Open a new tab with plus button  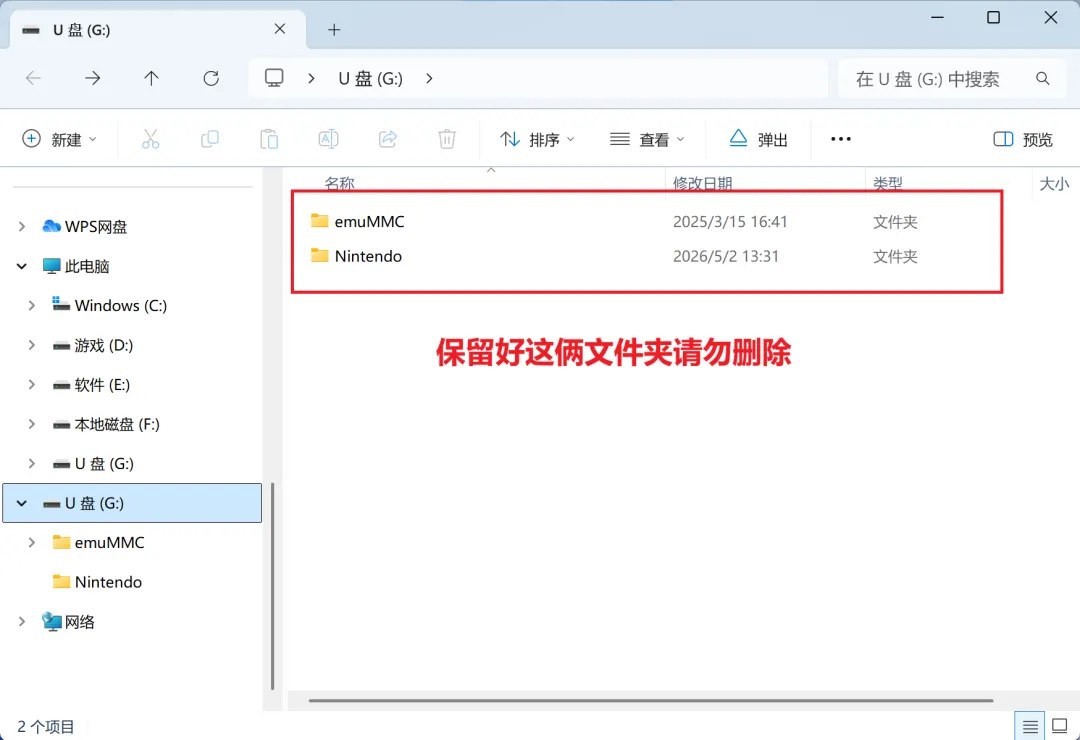pos(334,30)
